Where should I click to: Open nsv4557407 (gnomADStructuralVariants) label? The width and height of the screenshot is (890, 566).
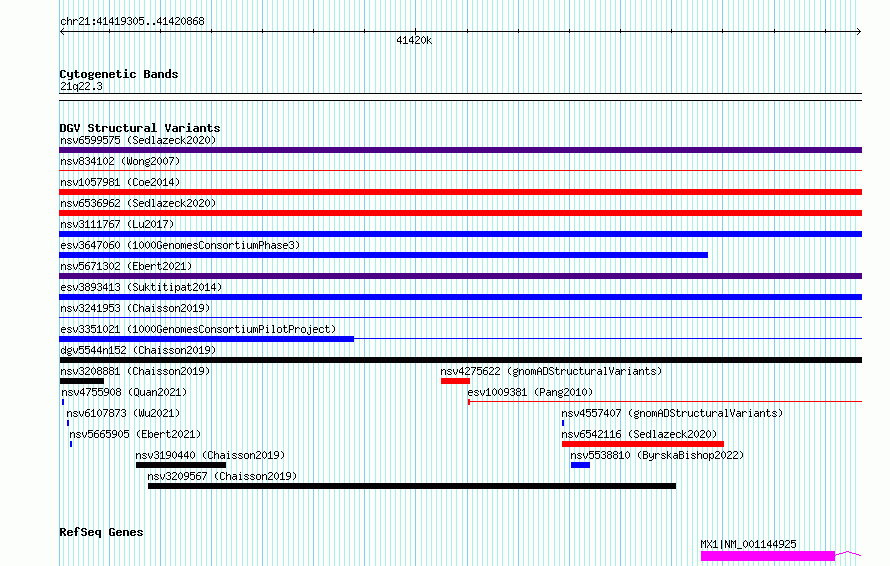pos(672,413)
